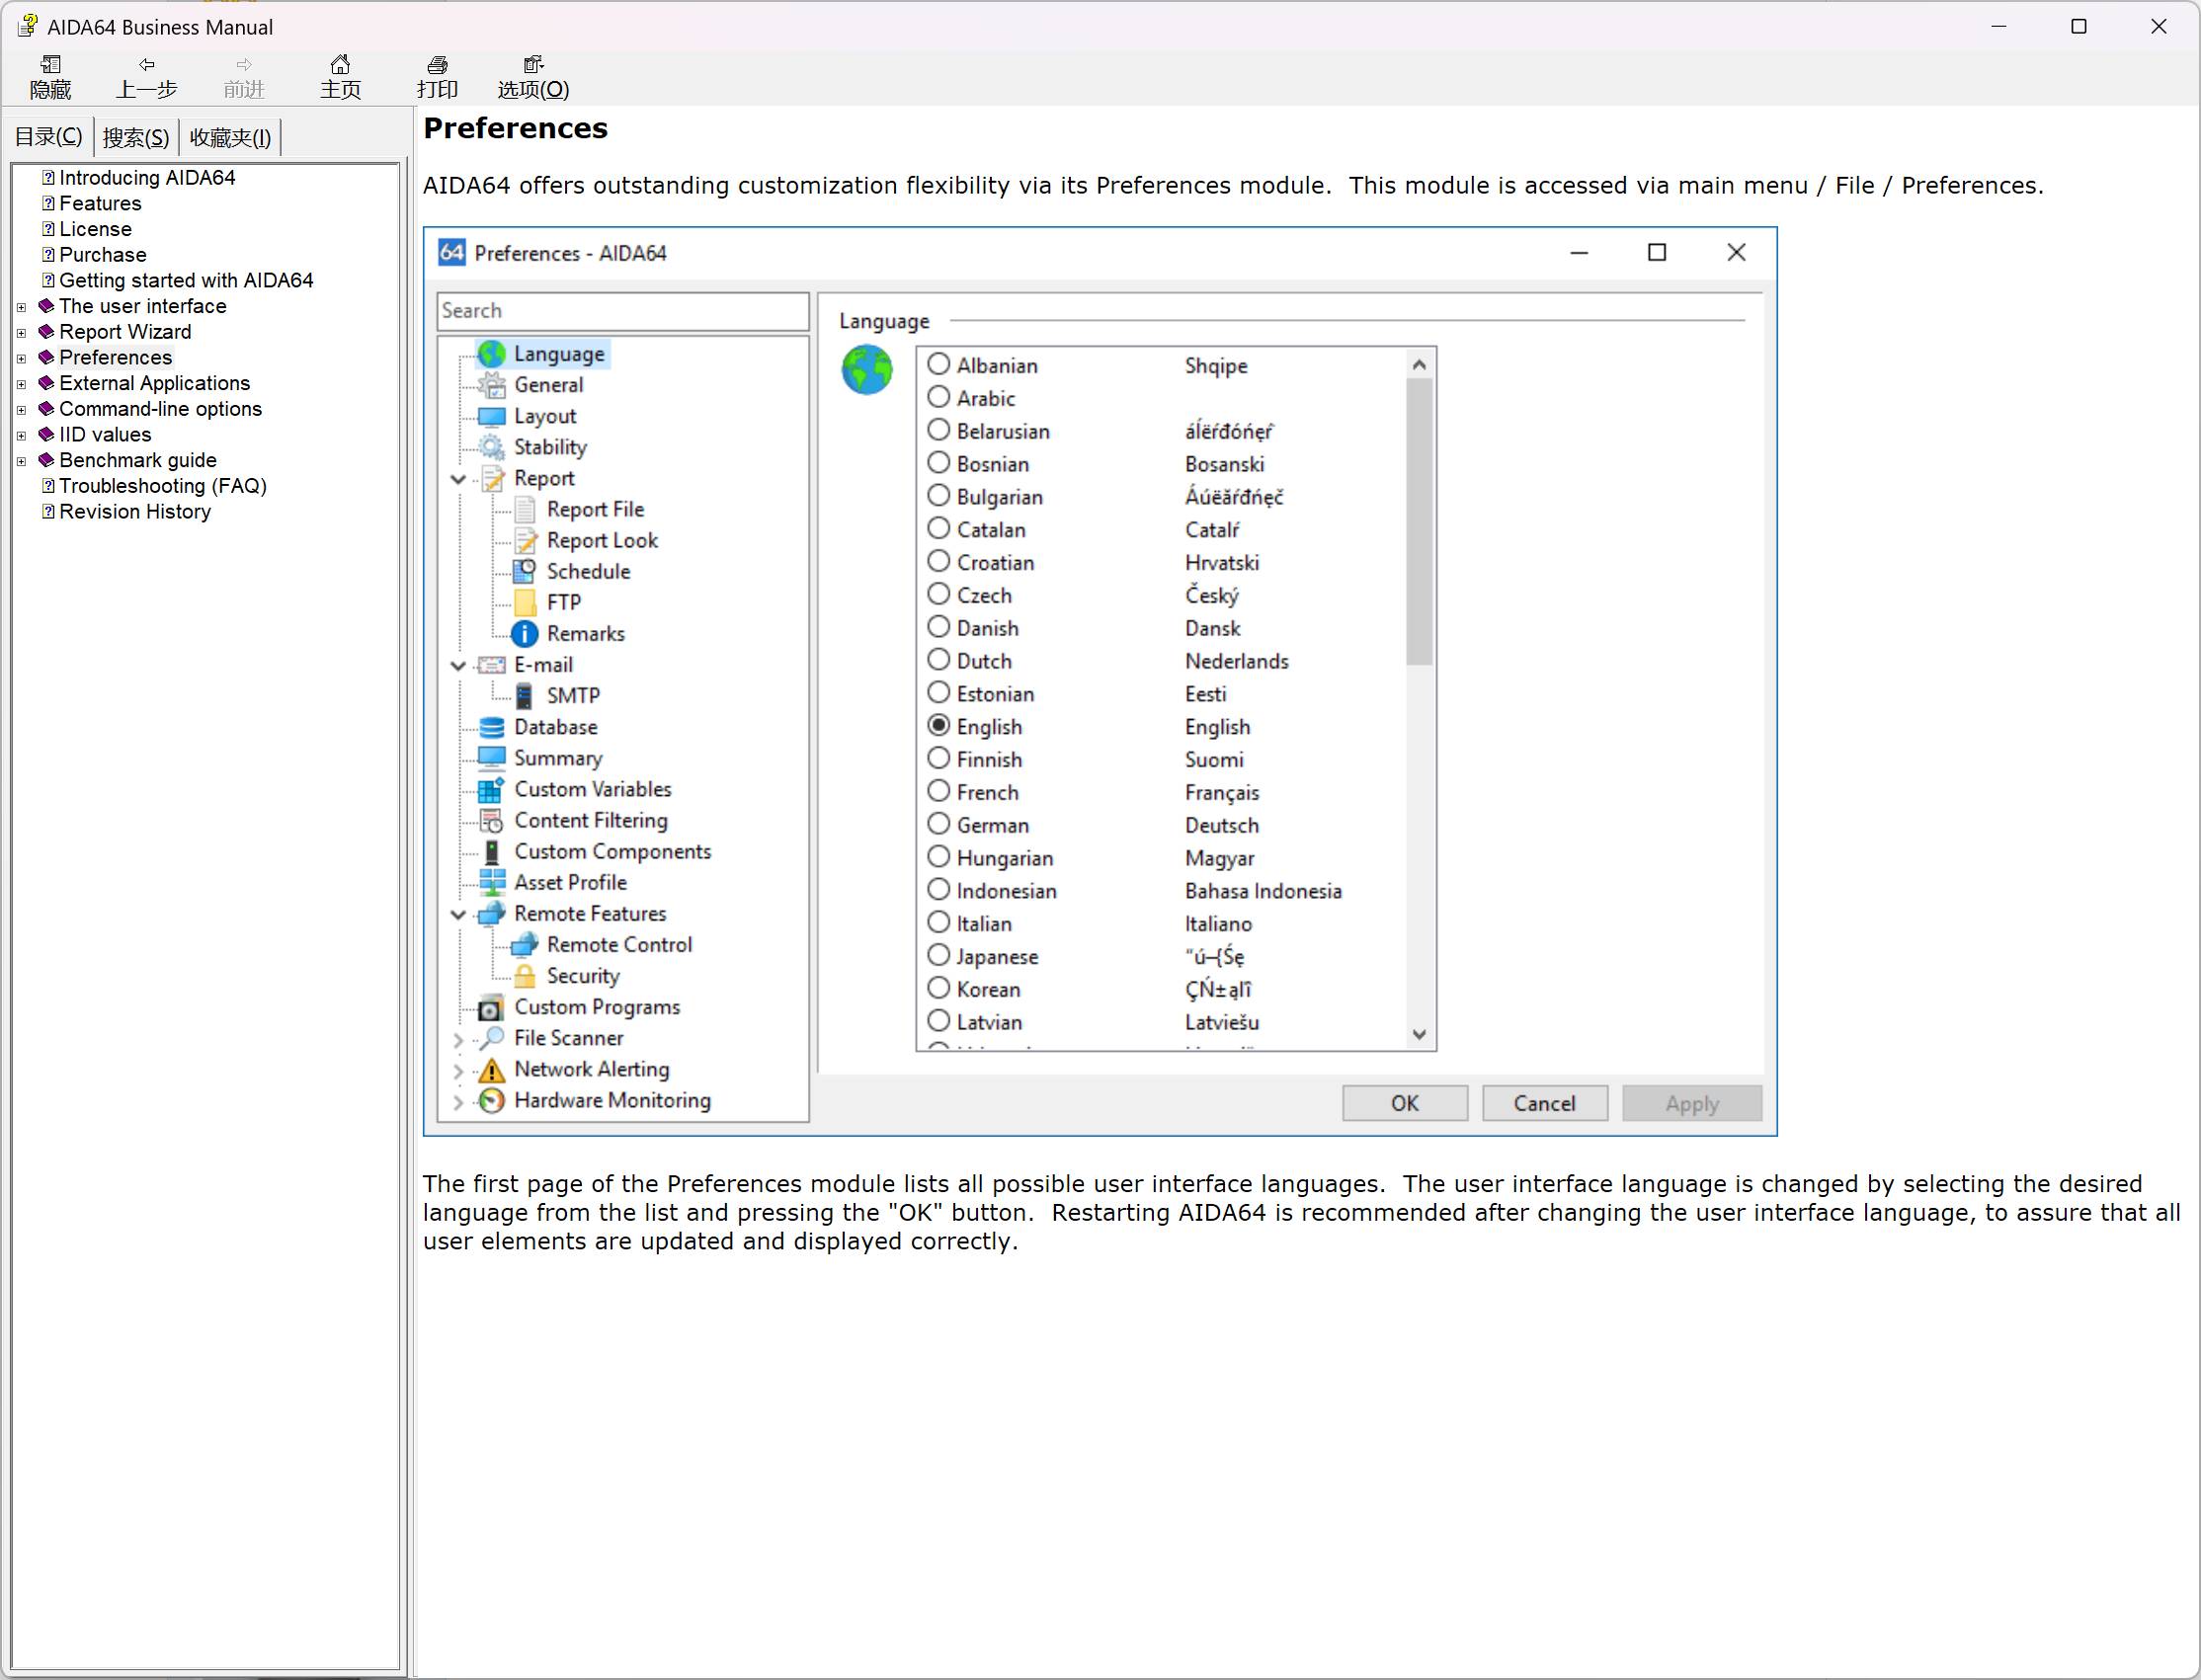Expand the Command-line options node

click(x=21, y=410)
